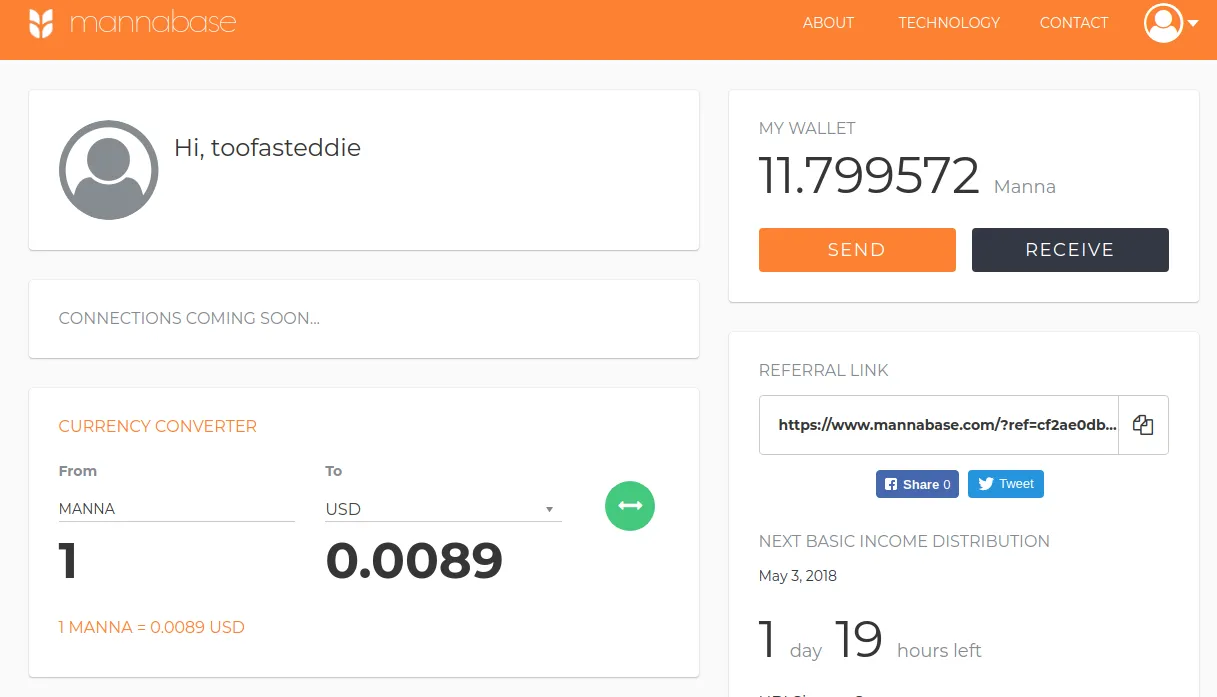This screenshot has width=1217, height=697.
Task: Expand the account dropdown caret
Action: (x=1193, y=24)
